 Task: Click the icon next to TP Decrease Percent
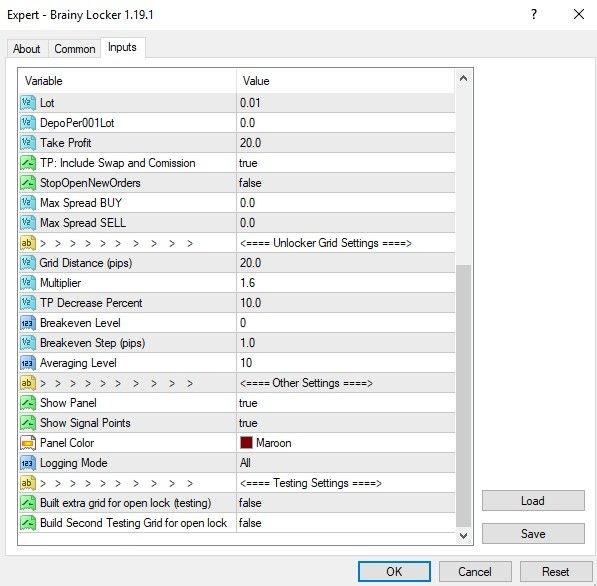pyautogui.click(x=28, y=303)
